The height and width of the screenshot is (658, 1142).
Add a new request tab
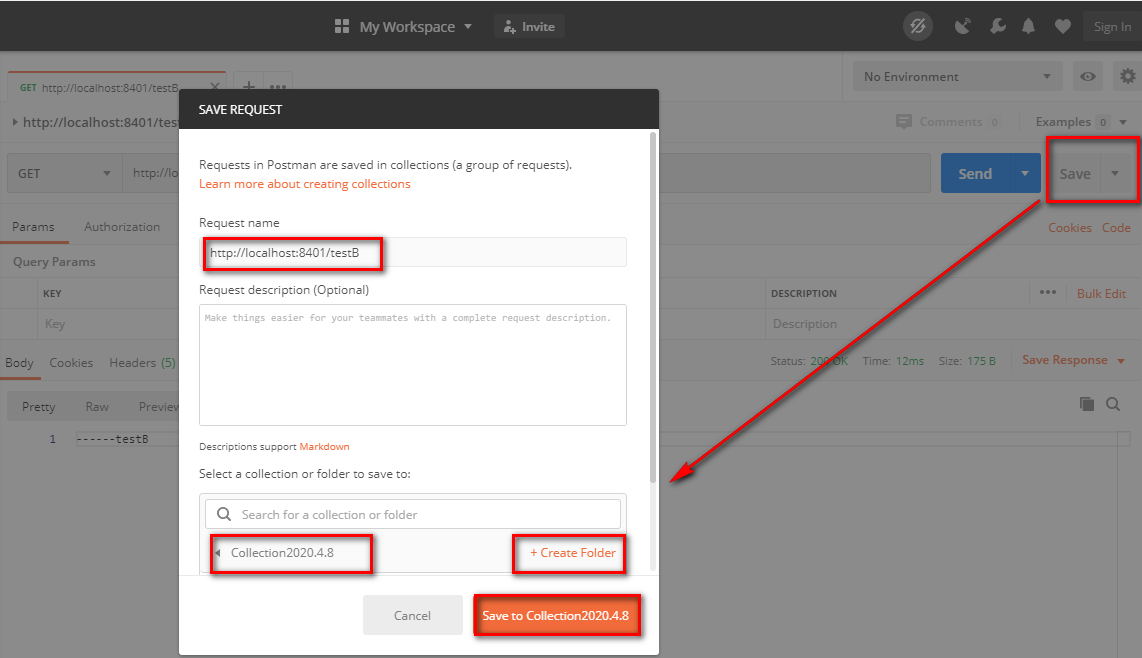pos(248,87)
